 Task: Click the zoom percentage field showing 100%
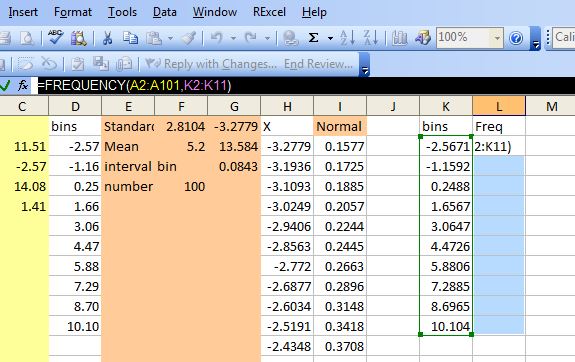[x=464, y=37]
